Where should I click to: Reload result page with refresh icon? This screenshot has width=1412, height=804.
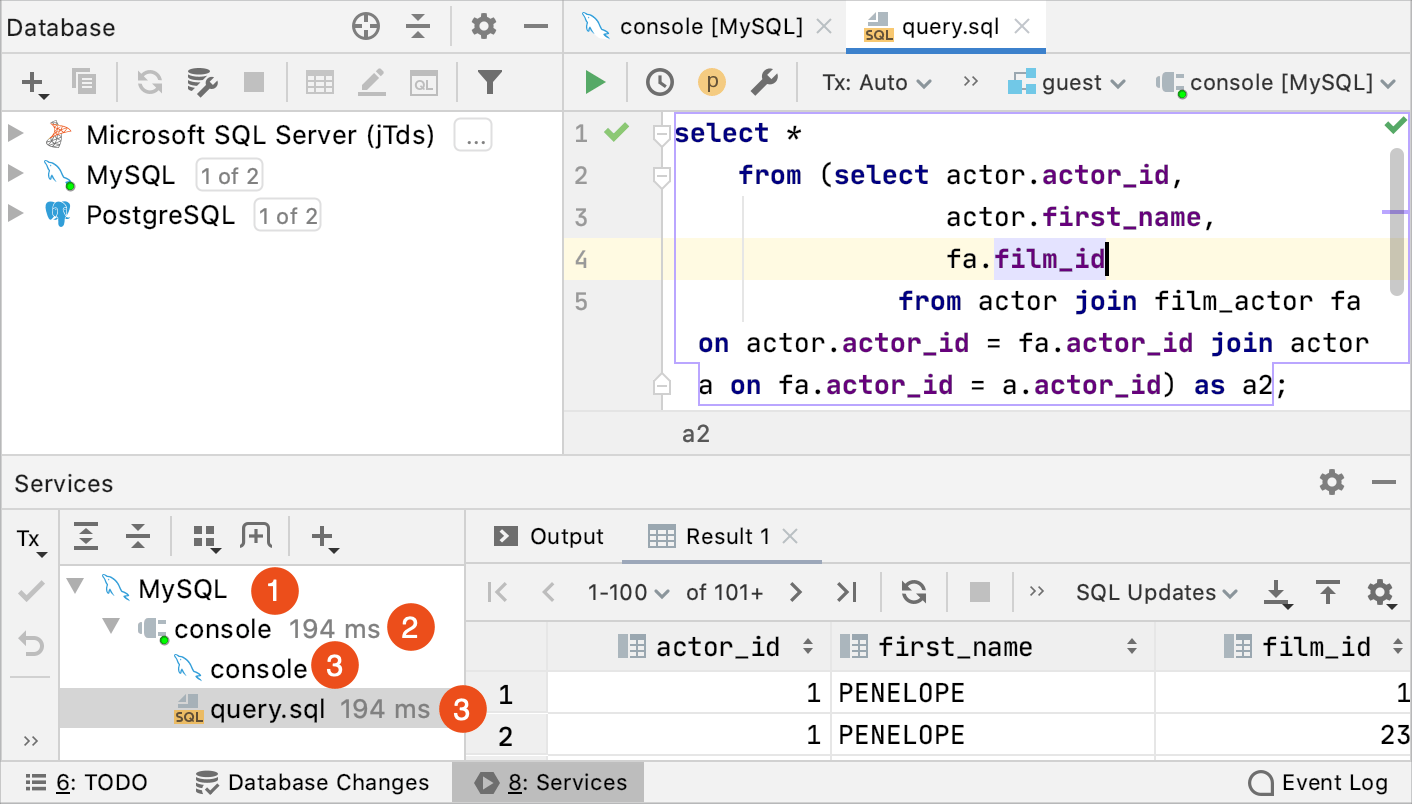click(914, 592)
